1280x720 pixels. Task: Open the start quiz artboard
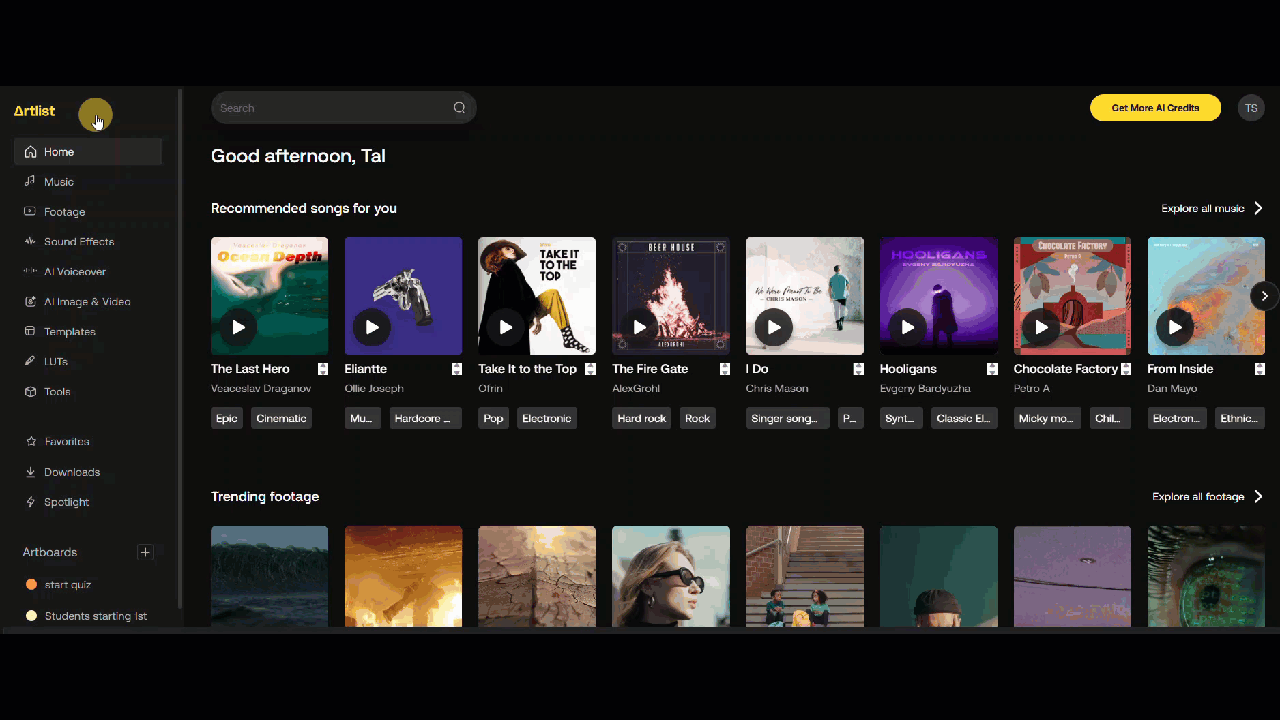point(67,584)
